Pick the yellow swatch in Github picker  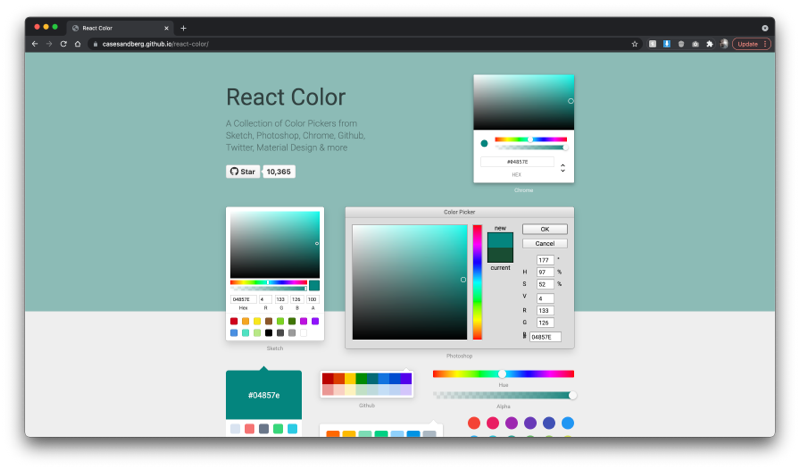(350, 378)
